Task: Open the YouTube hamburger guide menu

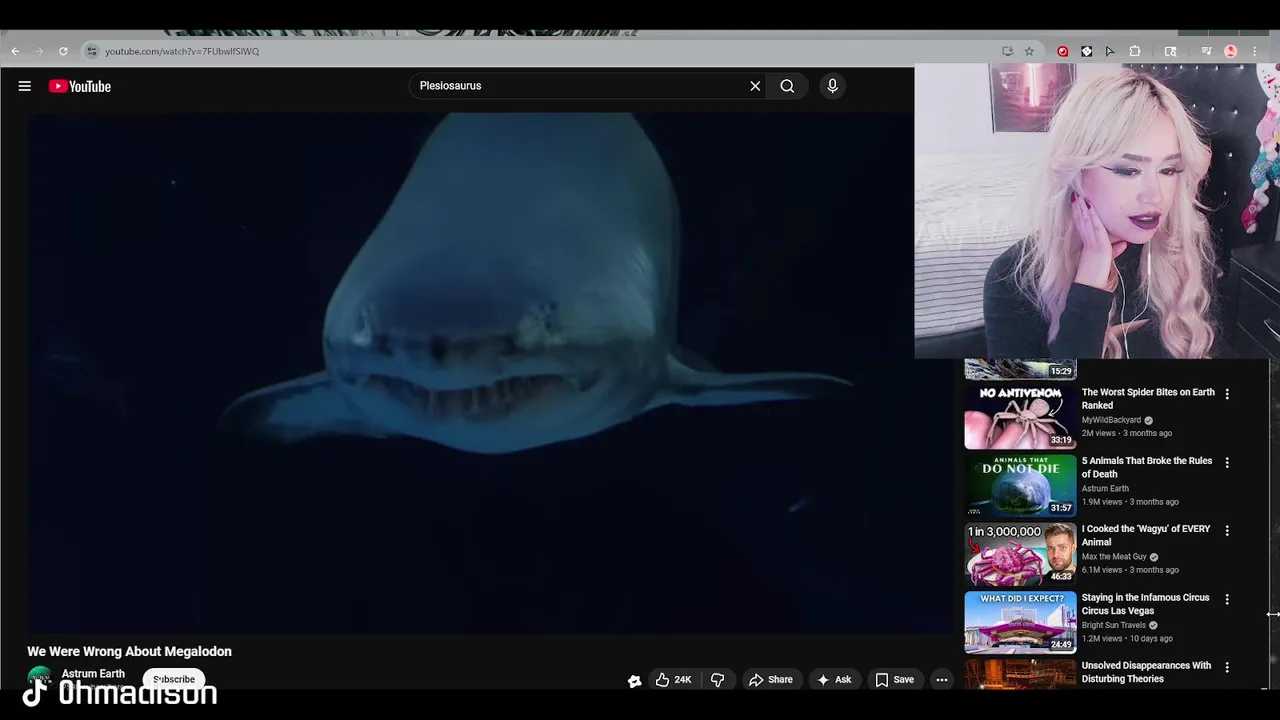Action: tap(24, 86)
